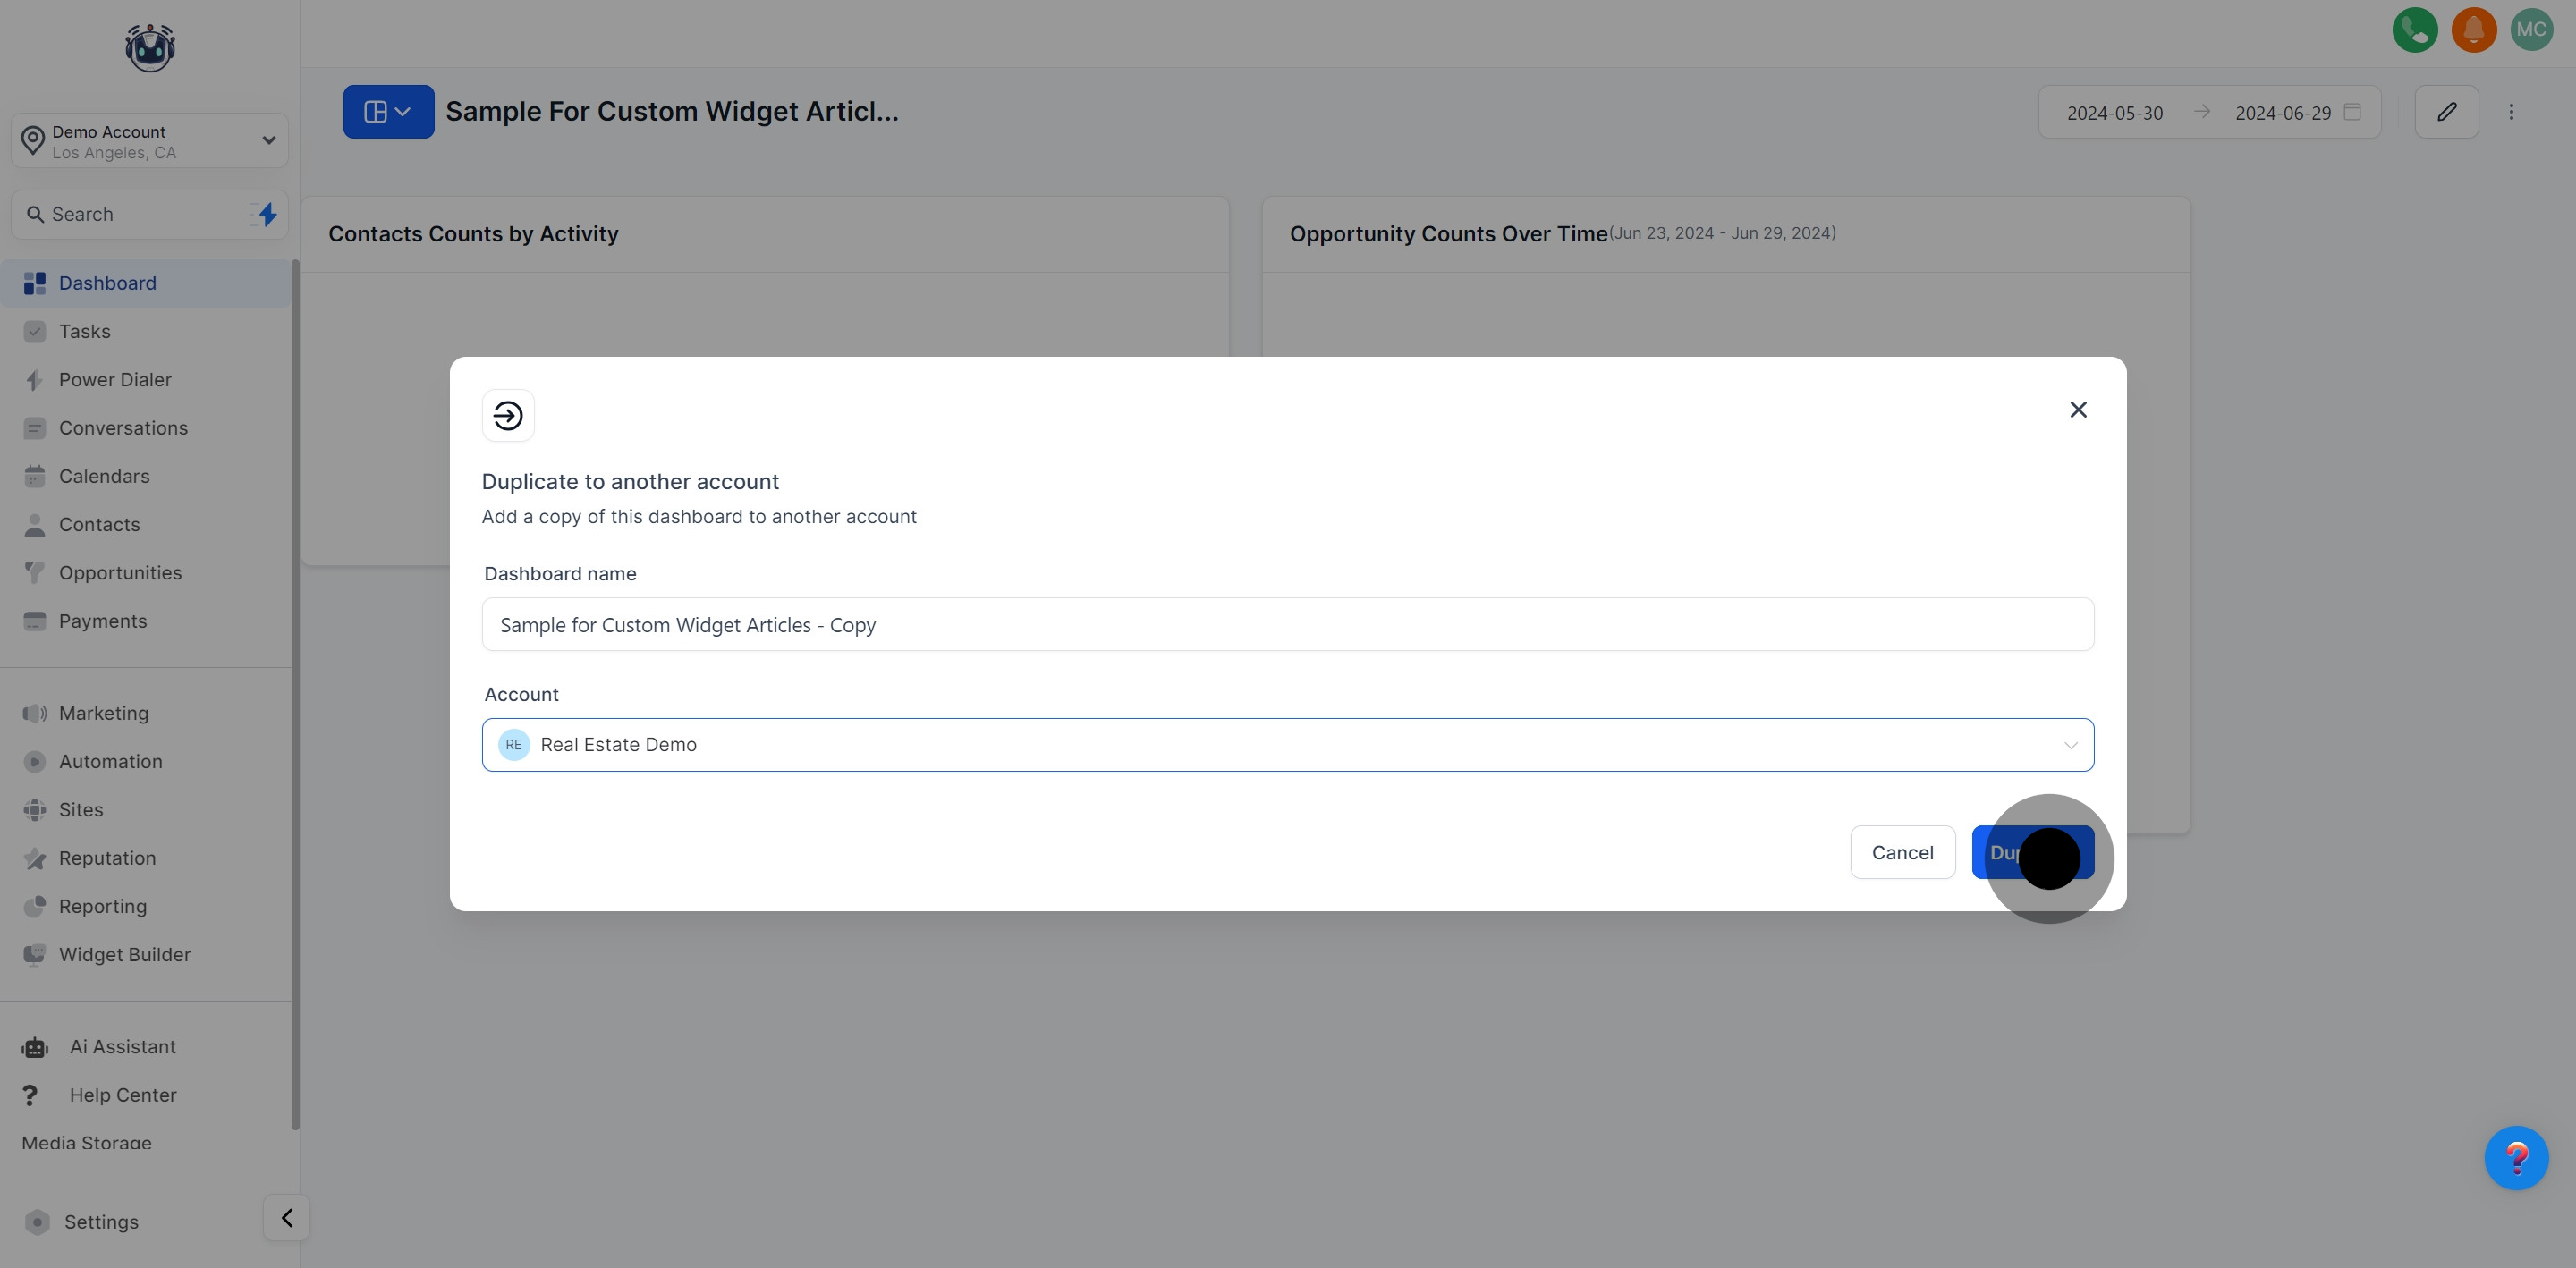Click the green phone call icon
The height and width of the screenshot is (1268, 2576).
tap(2414, 30)
